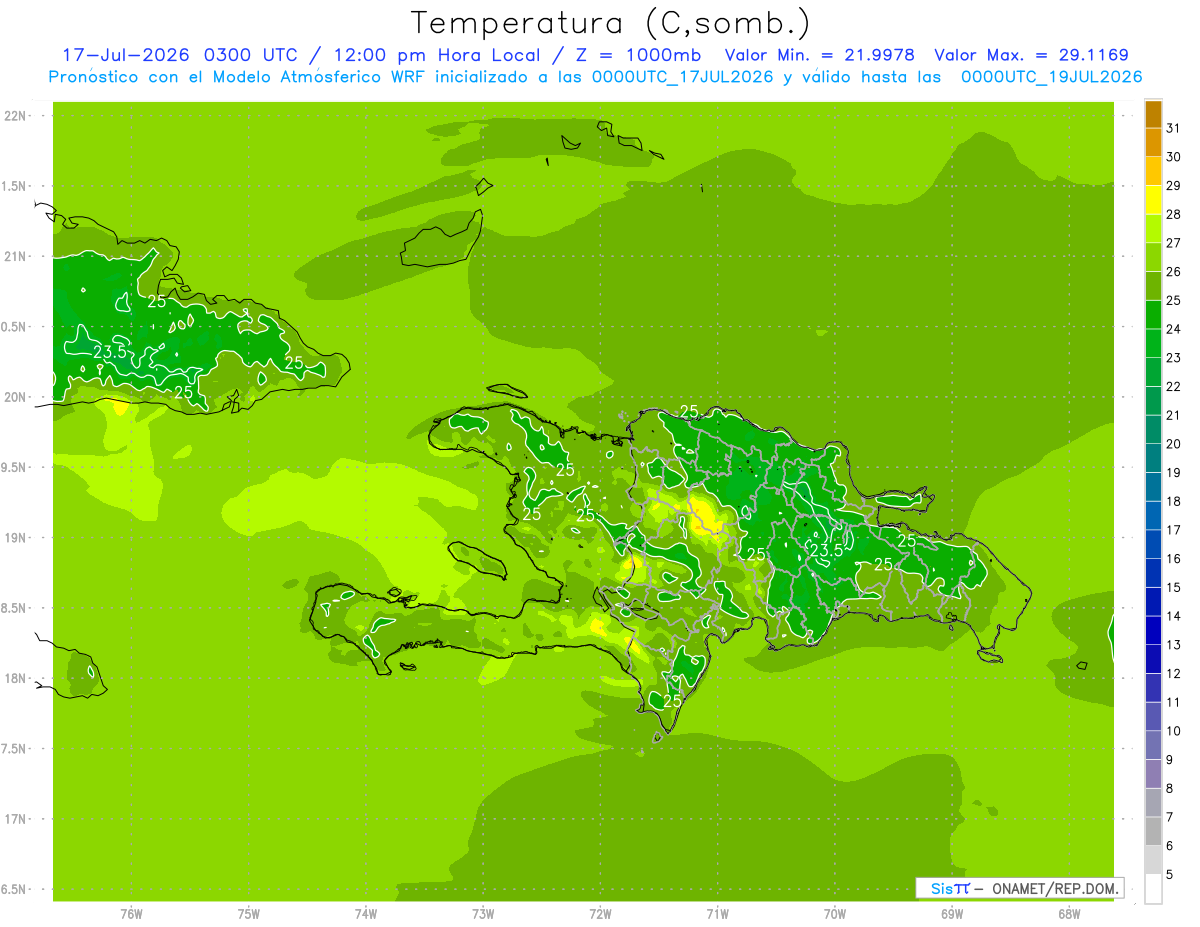1200x927 pixels.
Task: Click the 71W longitude label
Action: pos(717,914)
